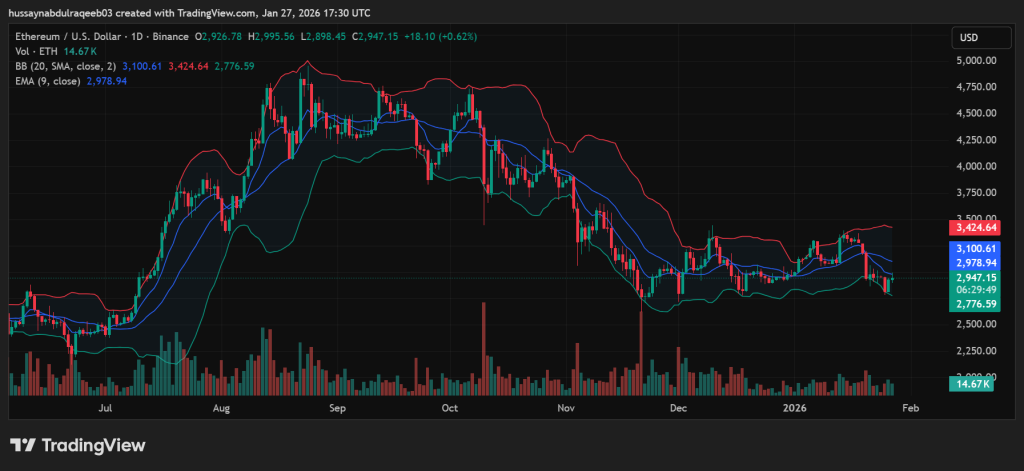Click the Oct marker on time axis
The height and width of the screenshot is (471, 1024).
tap(450, 409)
